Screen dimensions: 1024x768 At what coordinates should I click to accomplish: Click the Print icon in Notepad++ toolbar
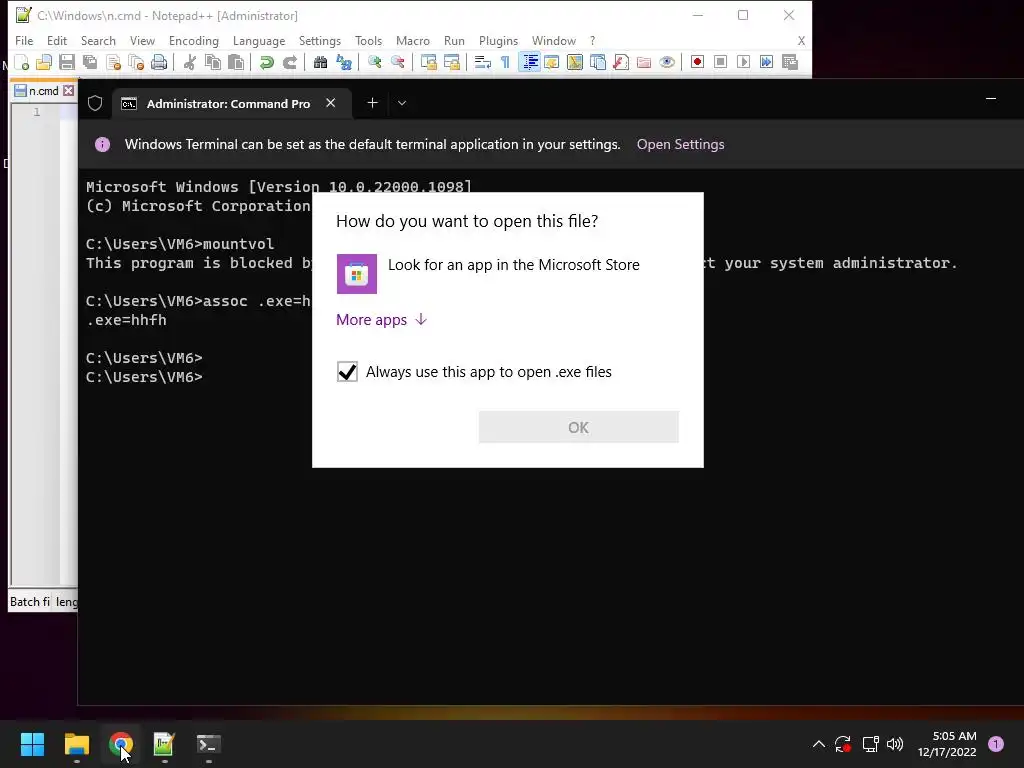(x=159, y=62)
